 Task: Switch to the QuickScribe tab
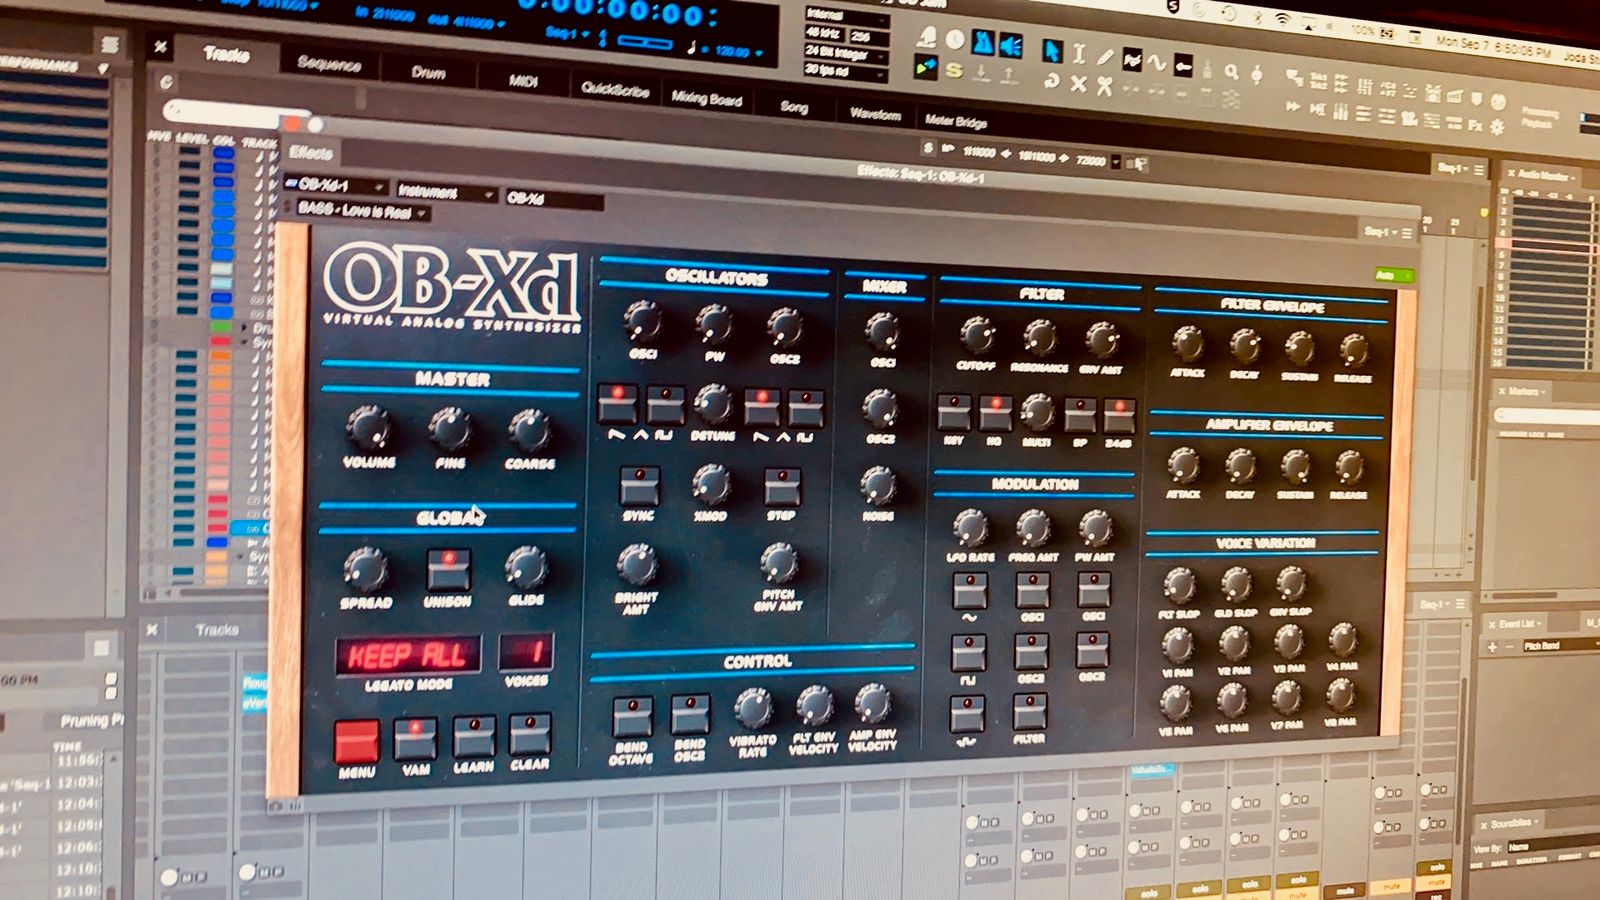click(614, 89)
